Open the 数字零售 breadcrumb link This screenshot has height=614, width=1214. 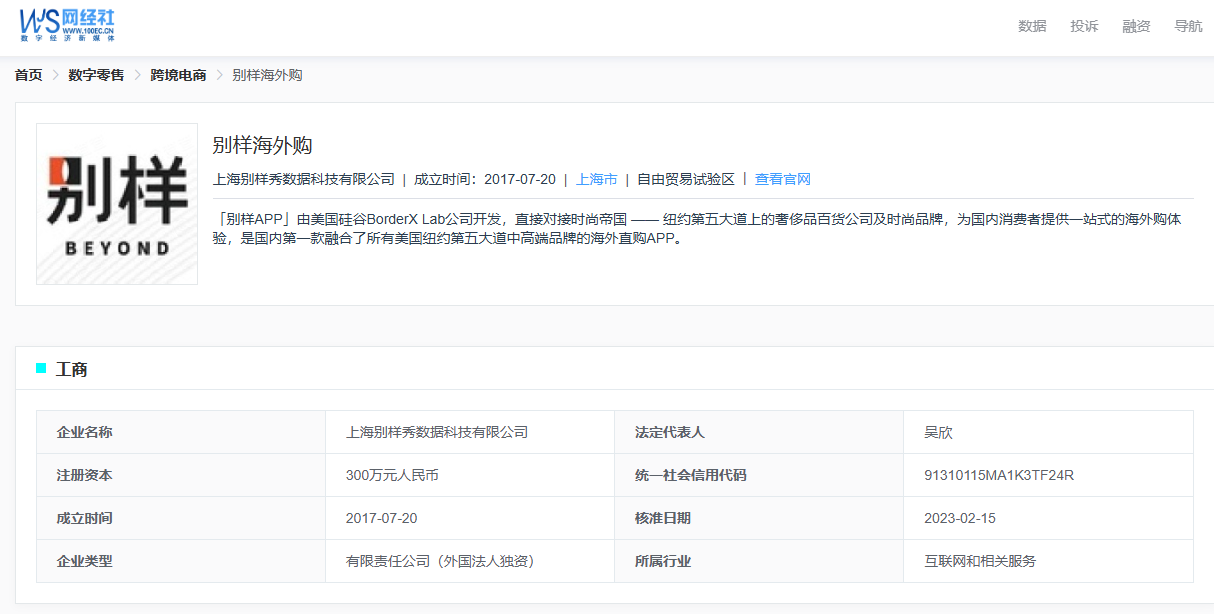[96, 75]
